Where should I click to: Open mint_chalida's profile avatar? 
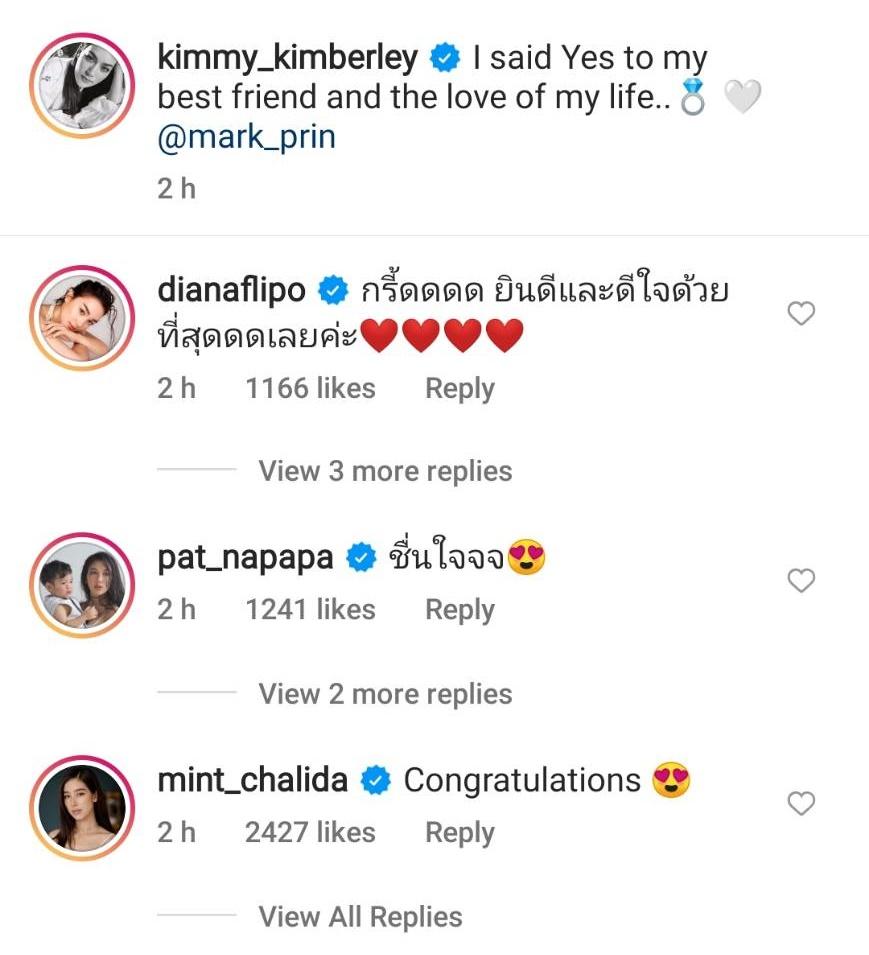pos(82,806)
